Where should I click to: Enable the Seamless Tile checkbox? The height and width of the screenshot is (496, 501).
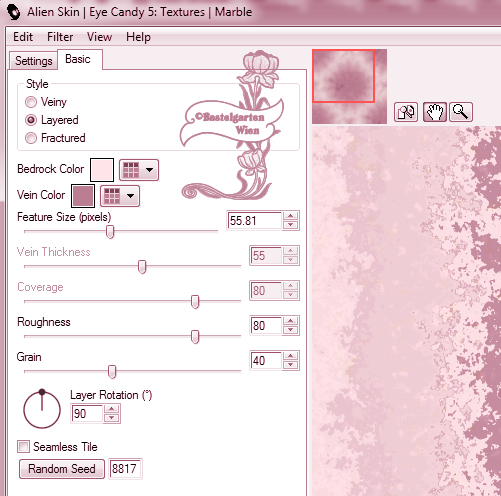[23, 447]
